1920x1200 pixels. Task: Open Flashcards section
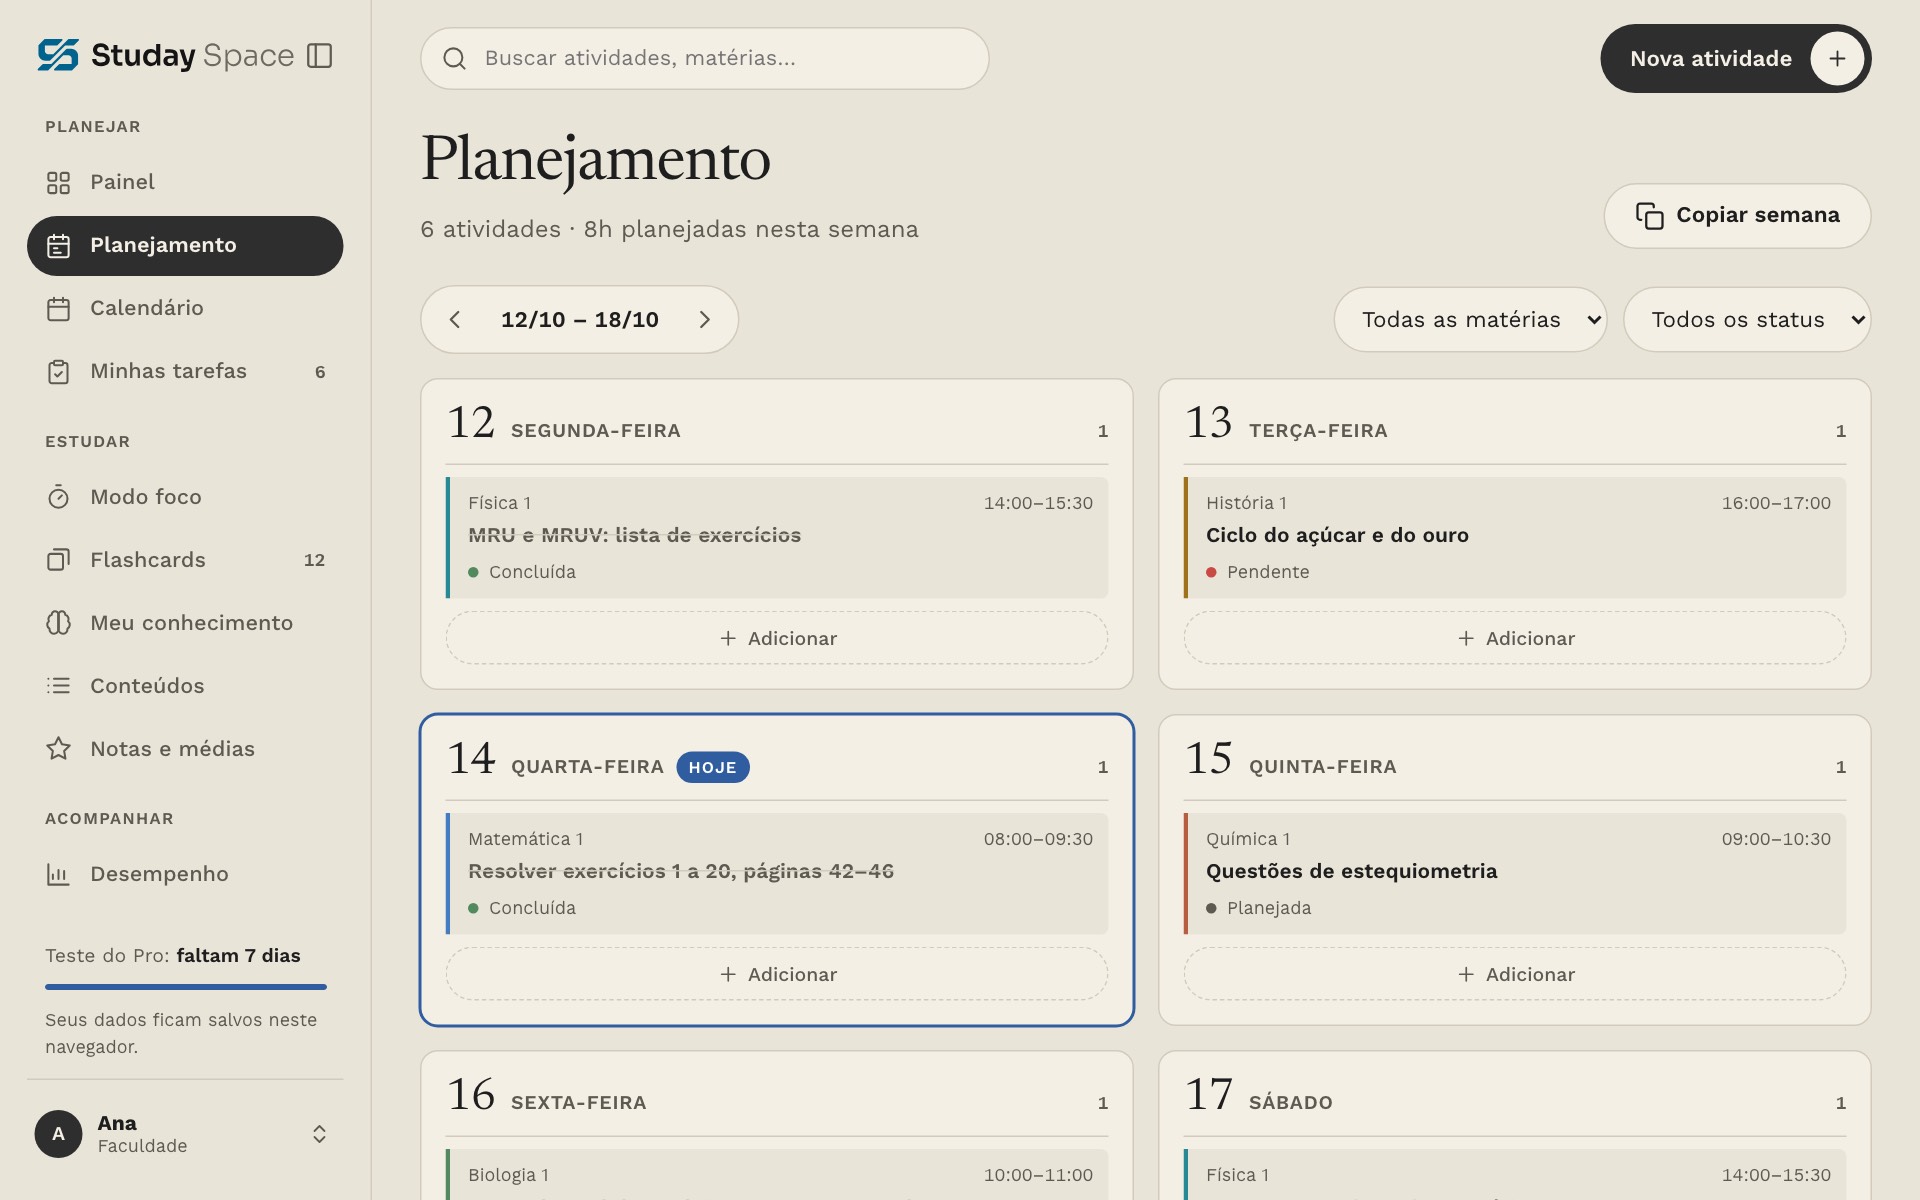click(185, 560)
